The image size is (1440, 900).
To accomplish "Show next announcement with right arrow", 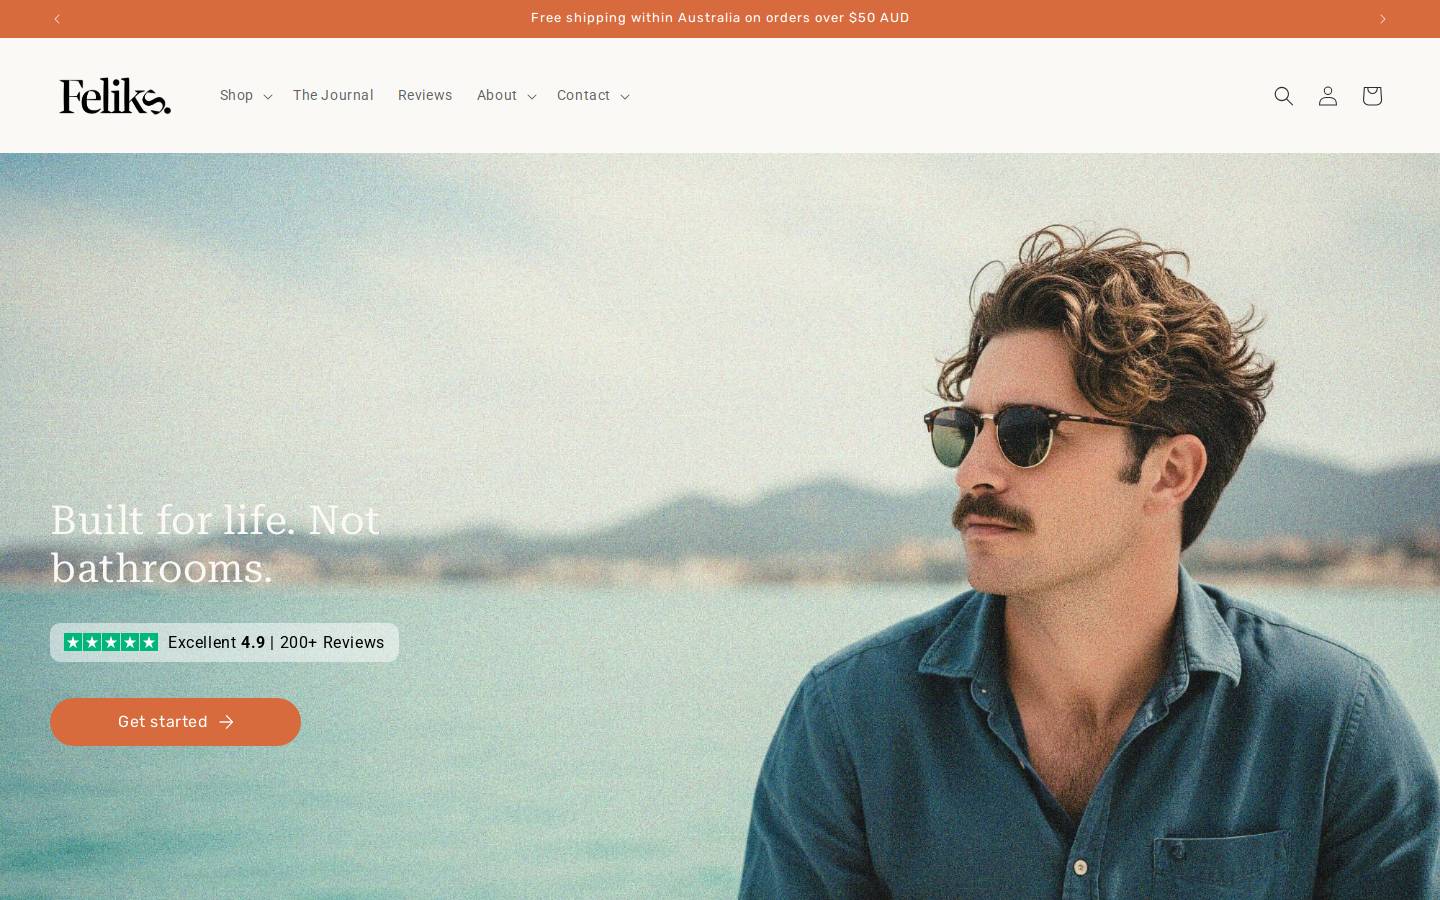I will click(x=1383, y=19).
